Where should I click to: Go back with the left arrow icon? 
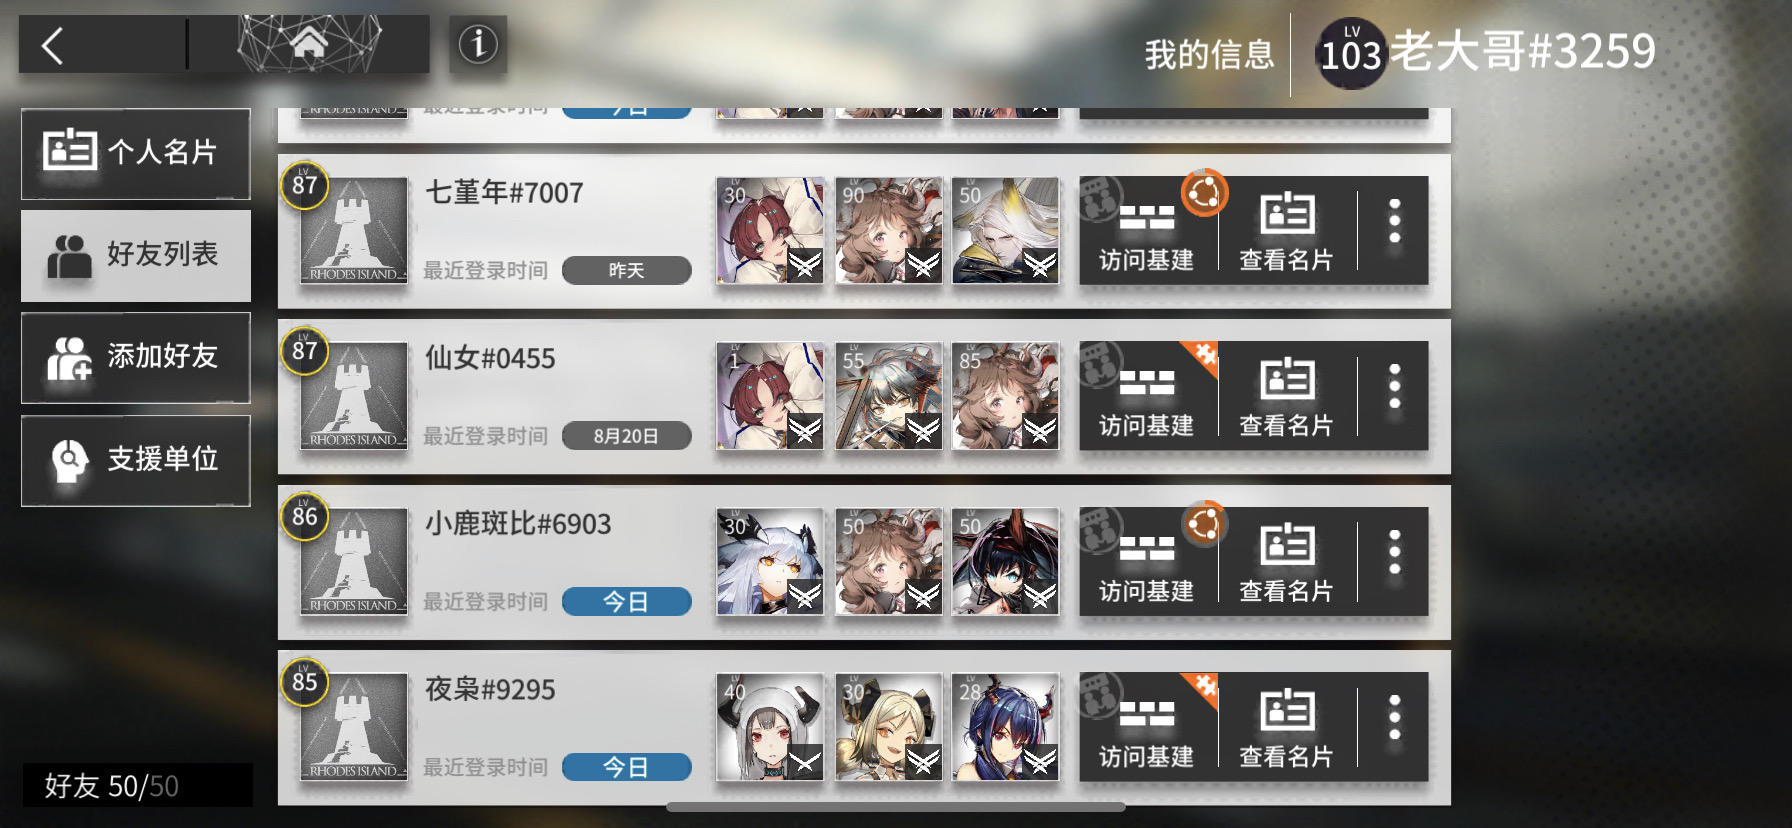click(x=52, y=45)
